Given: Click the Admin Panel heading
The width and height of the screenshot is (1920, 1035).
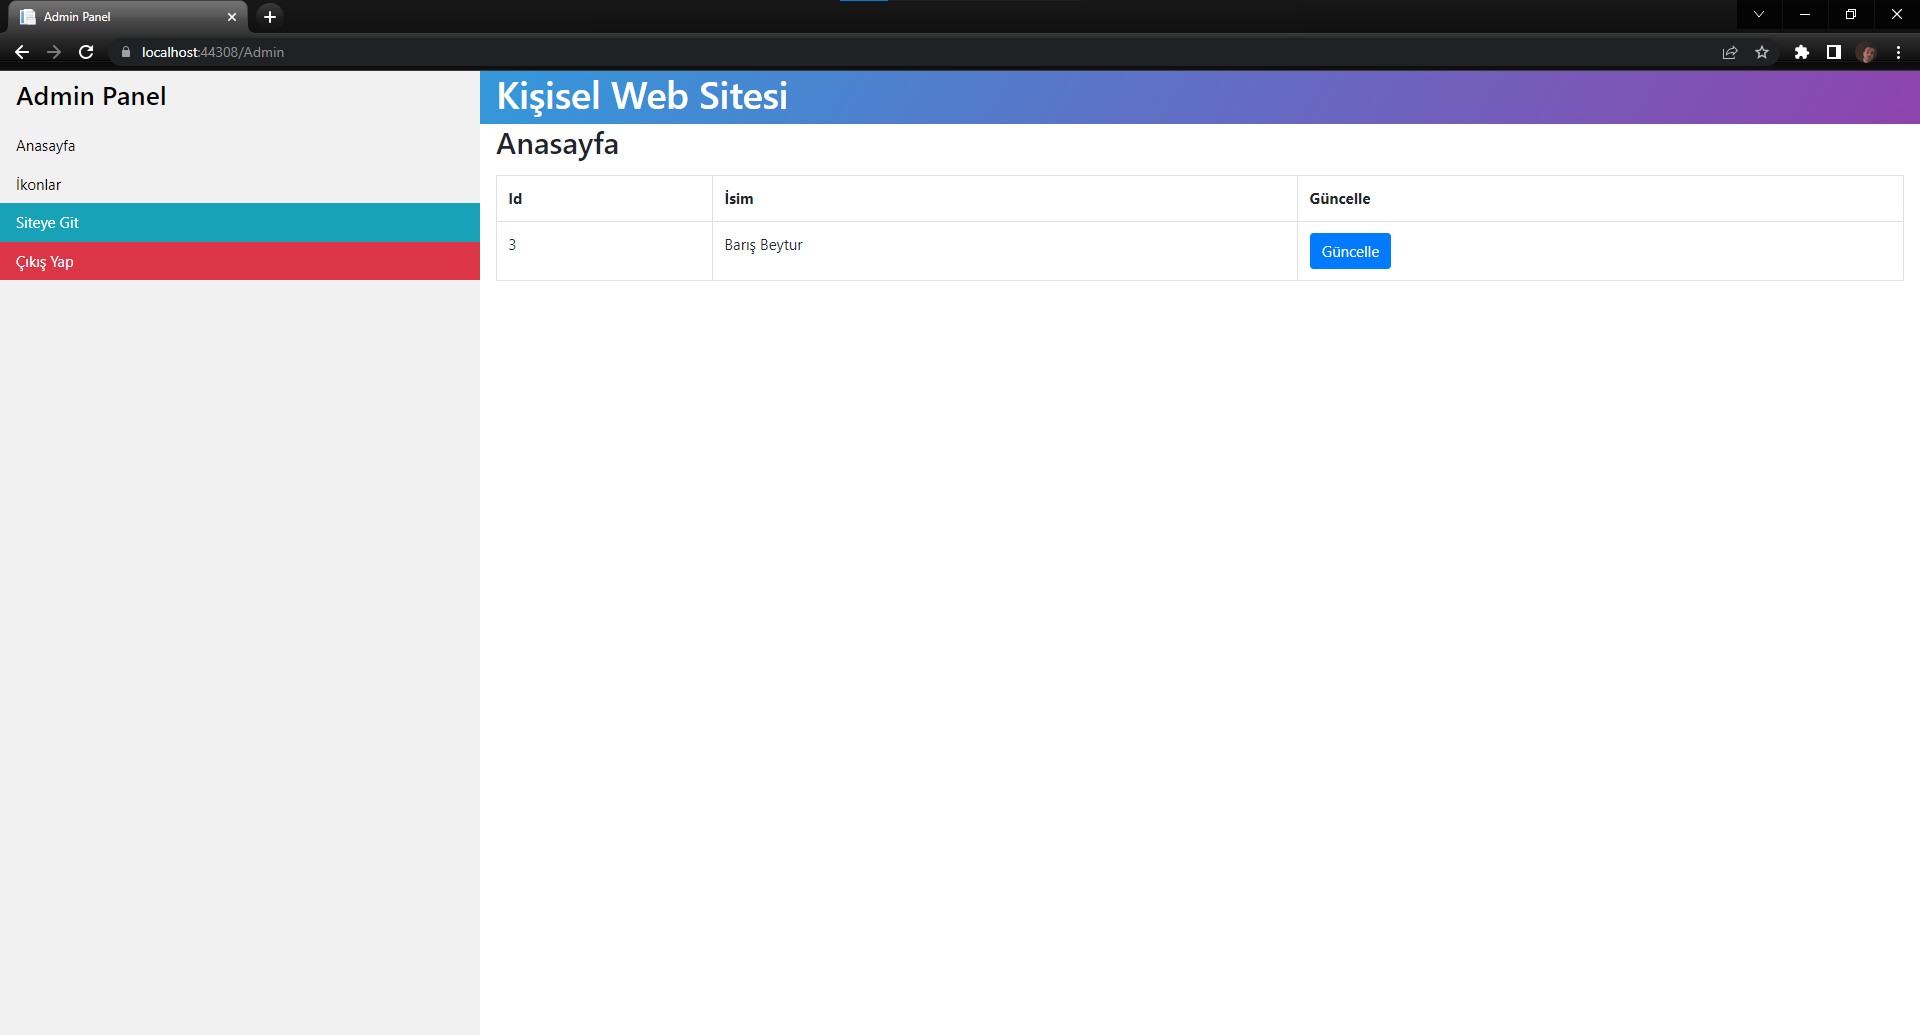Looking at the screenshot, I should click(x=91, y=96).
